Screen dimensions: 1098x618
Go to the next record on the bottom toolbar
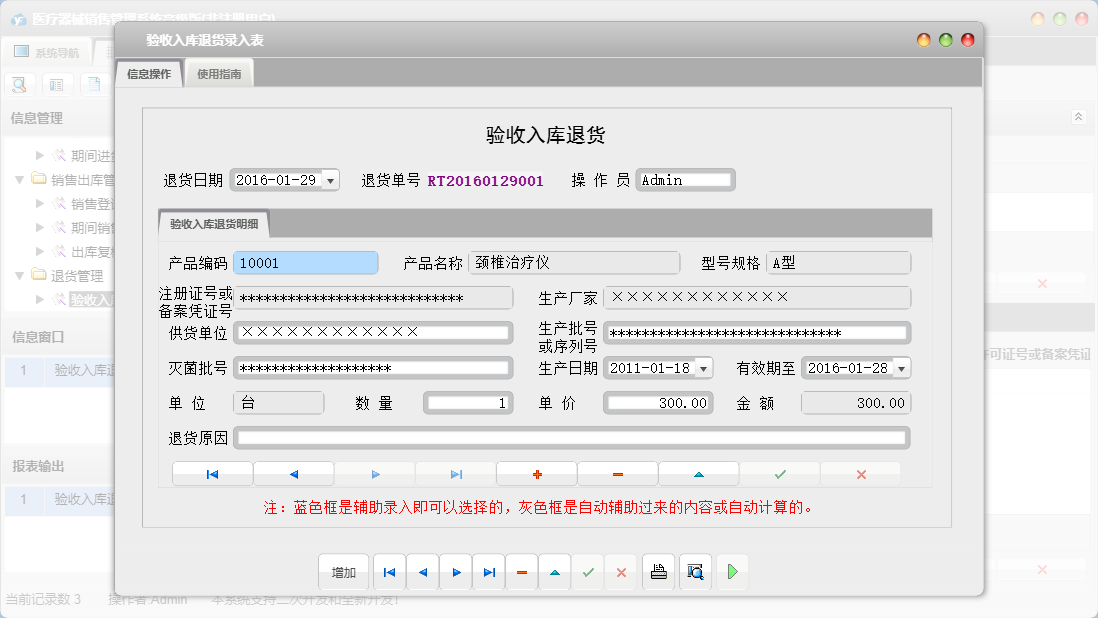455,572
